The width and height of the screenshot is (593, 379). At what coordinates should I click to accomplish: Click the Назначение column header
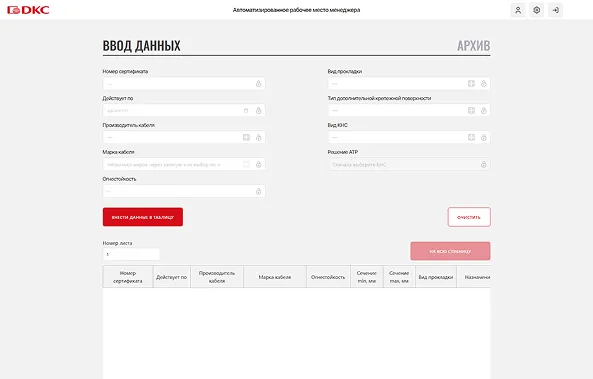coord(474,277)
